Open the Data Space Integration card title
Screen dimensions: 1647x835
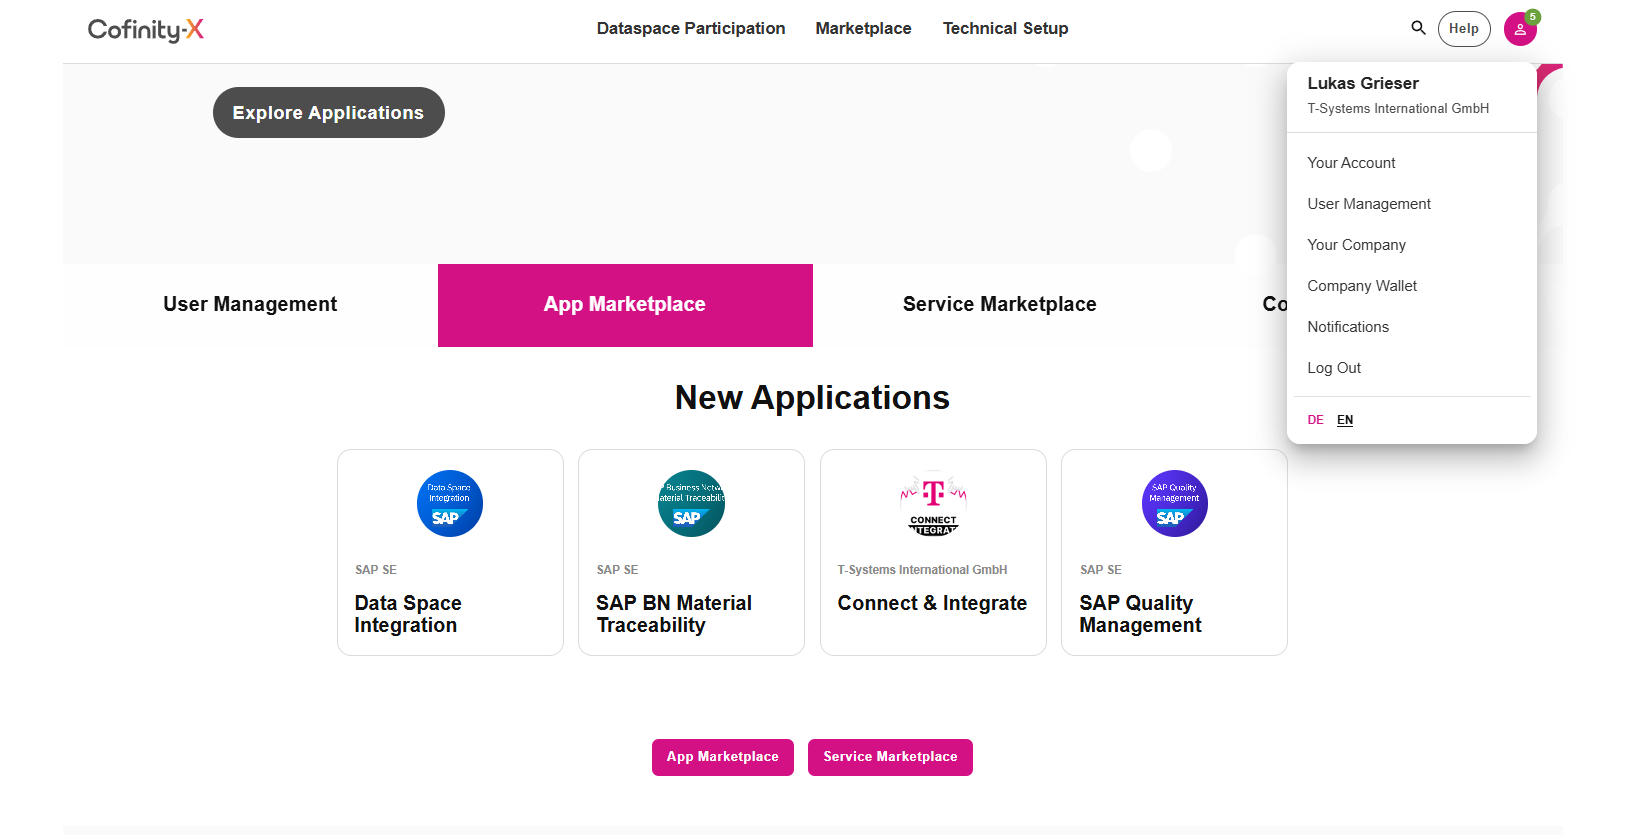[x=408, y=614]
